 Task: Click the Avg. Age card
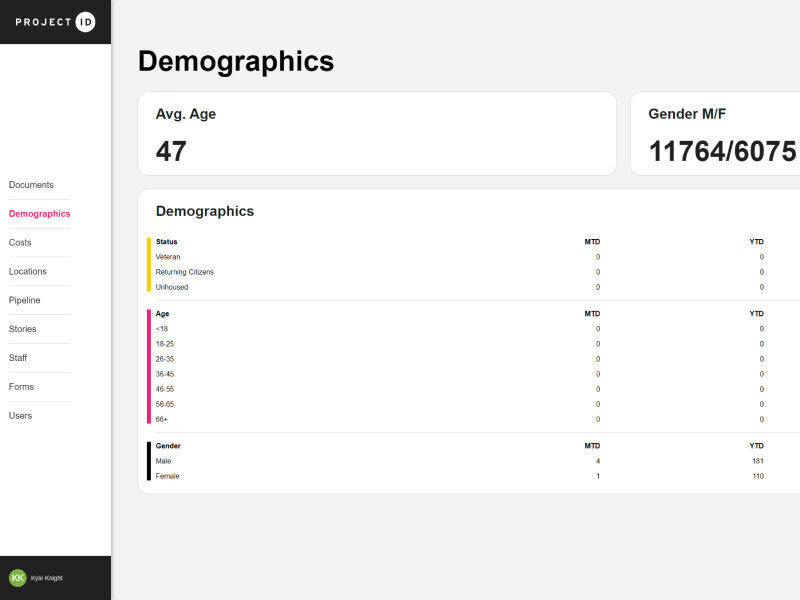(376, 134)
